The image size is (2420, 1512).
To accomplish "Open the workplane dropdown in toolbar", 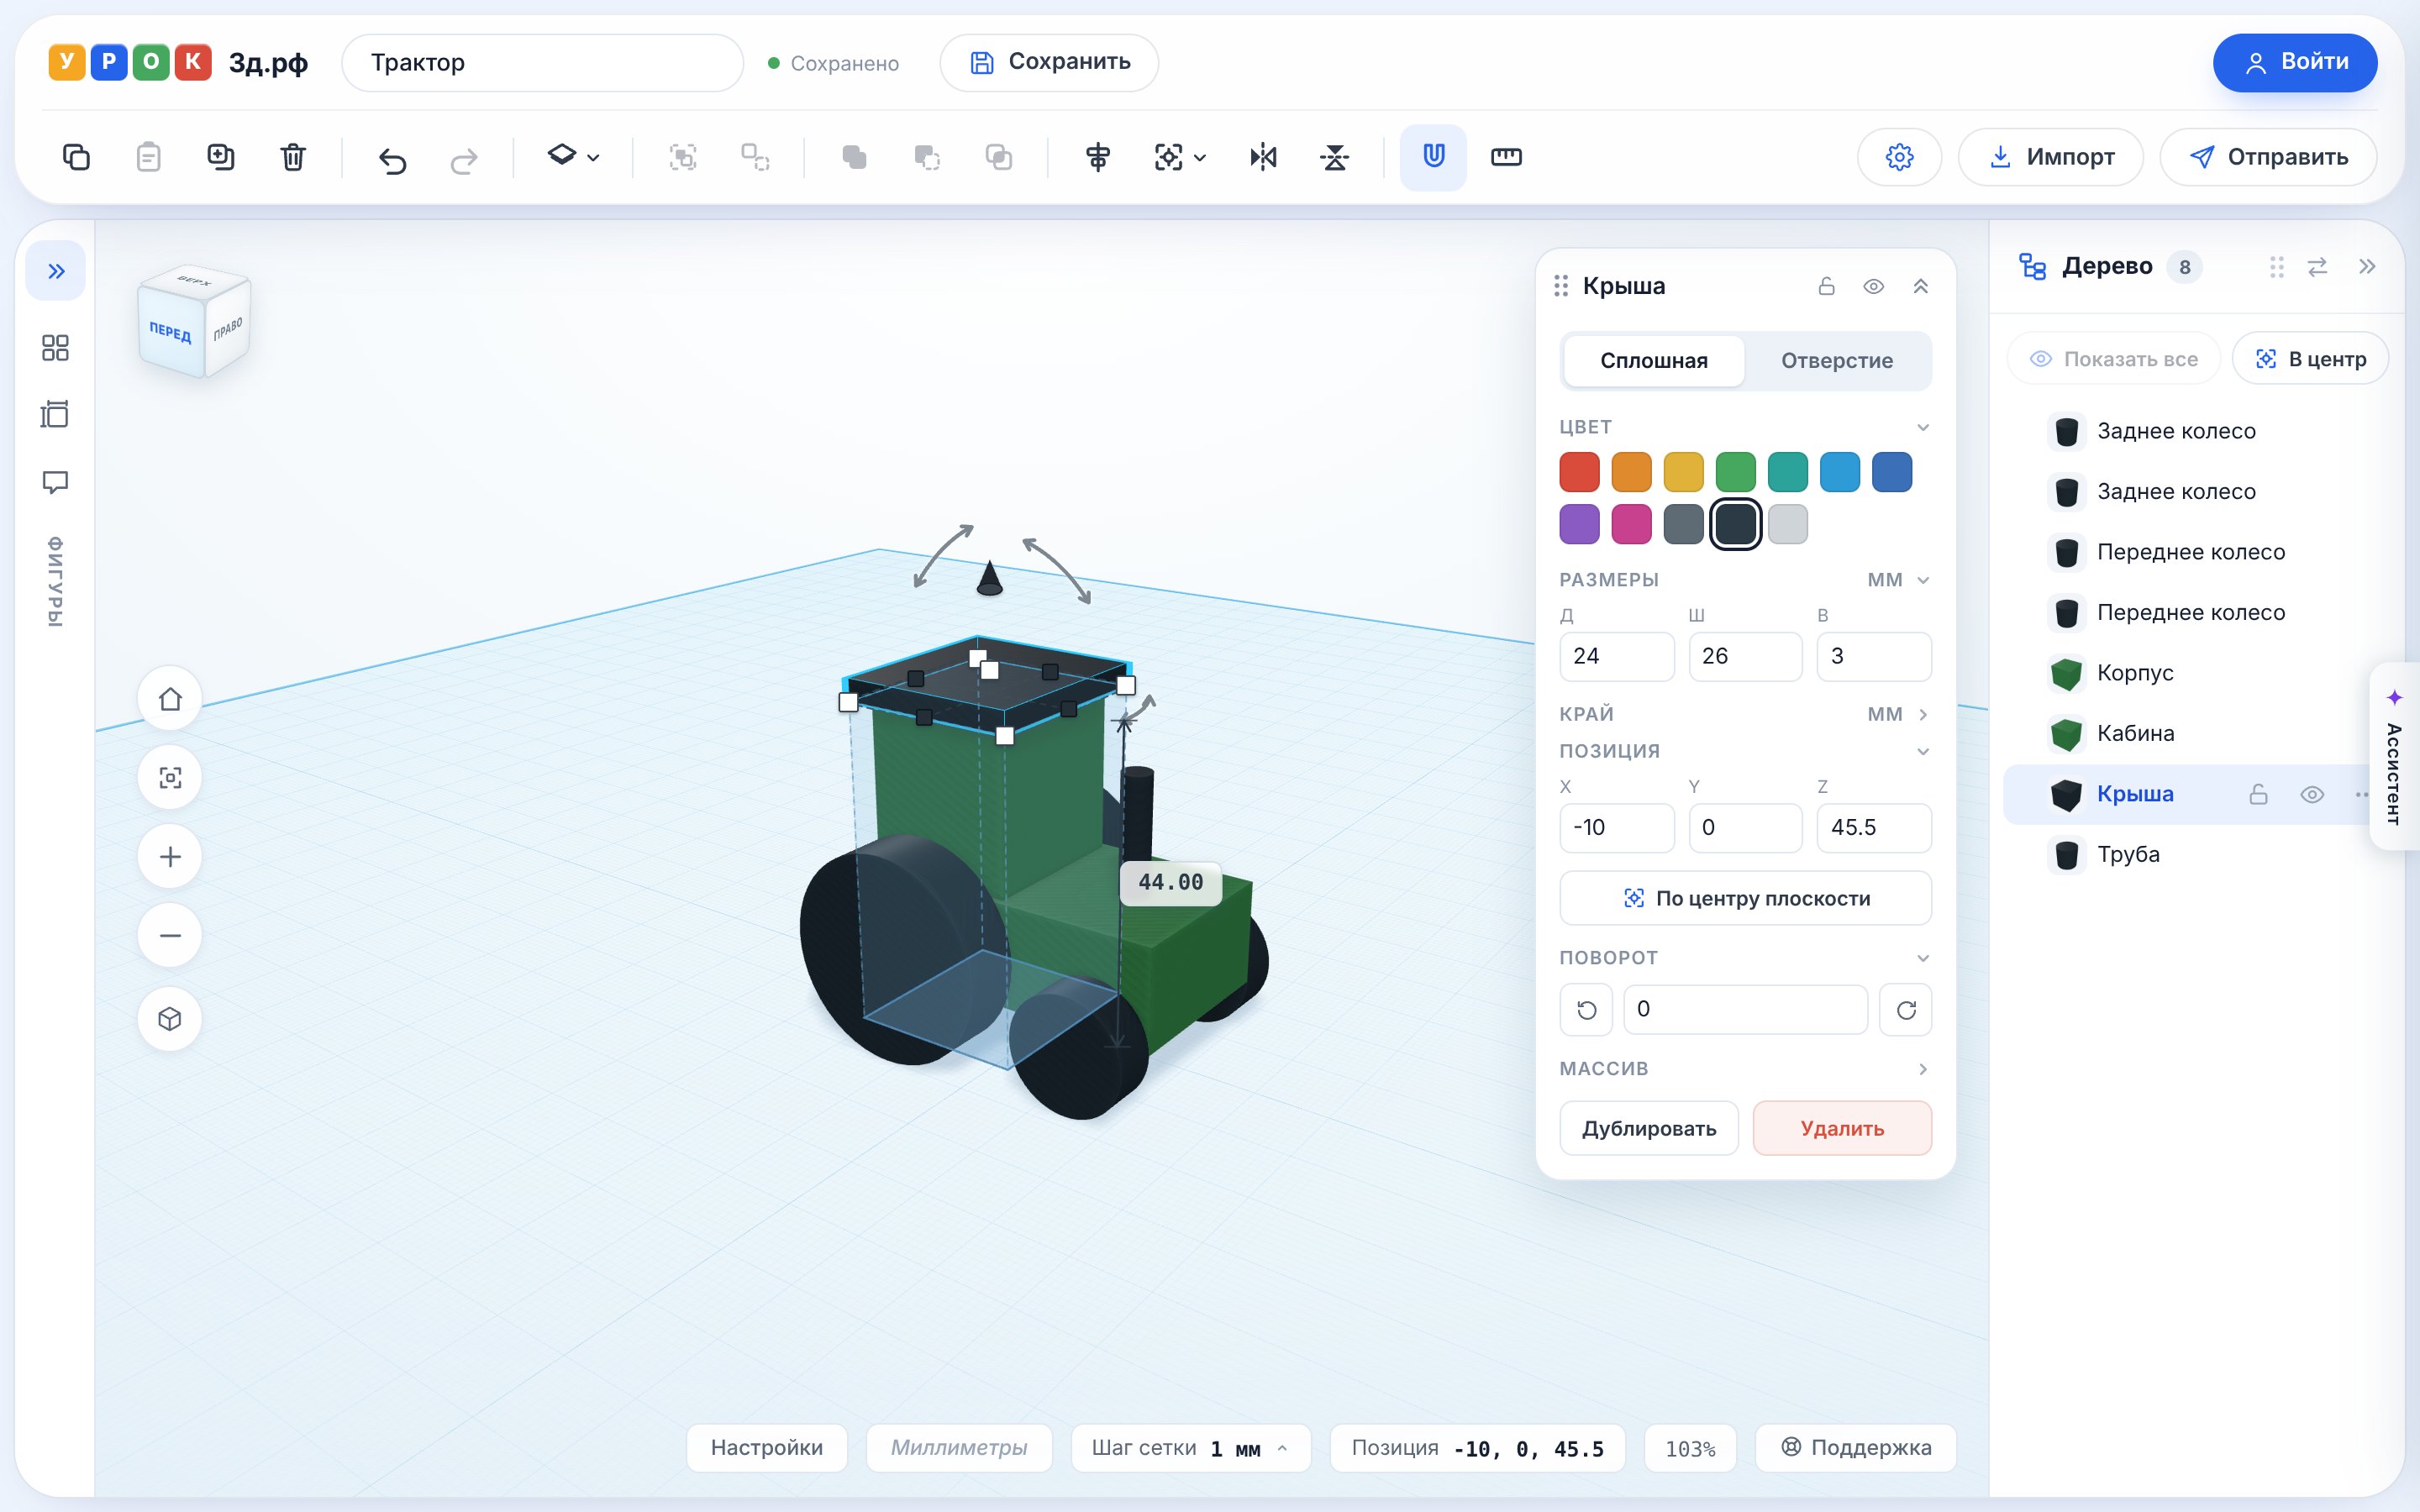I will (x=573, y=157).
